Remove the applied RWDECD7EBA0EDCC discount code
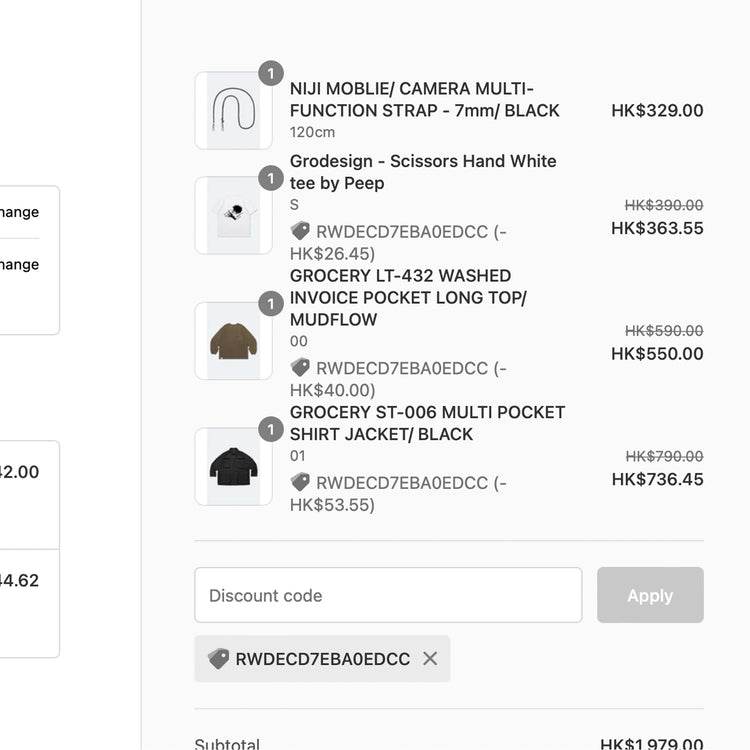Screen dimensions: 750x750 pyautogui.click(x=430, y=659)
